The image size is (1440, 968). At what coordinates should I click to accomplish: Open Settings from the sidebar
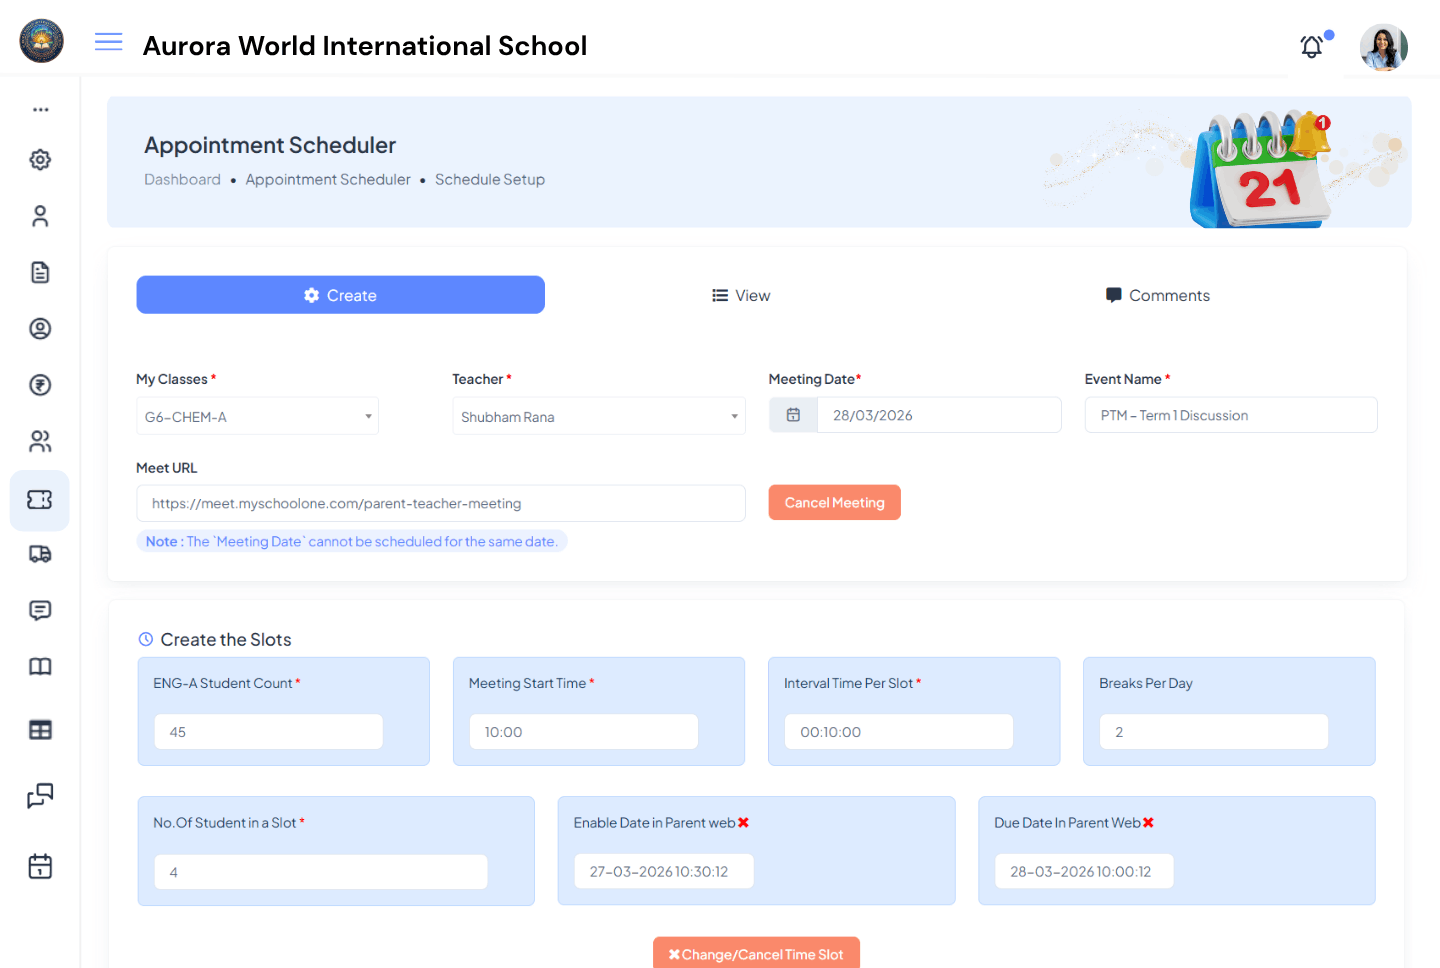pos(40,159)
